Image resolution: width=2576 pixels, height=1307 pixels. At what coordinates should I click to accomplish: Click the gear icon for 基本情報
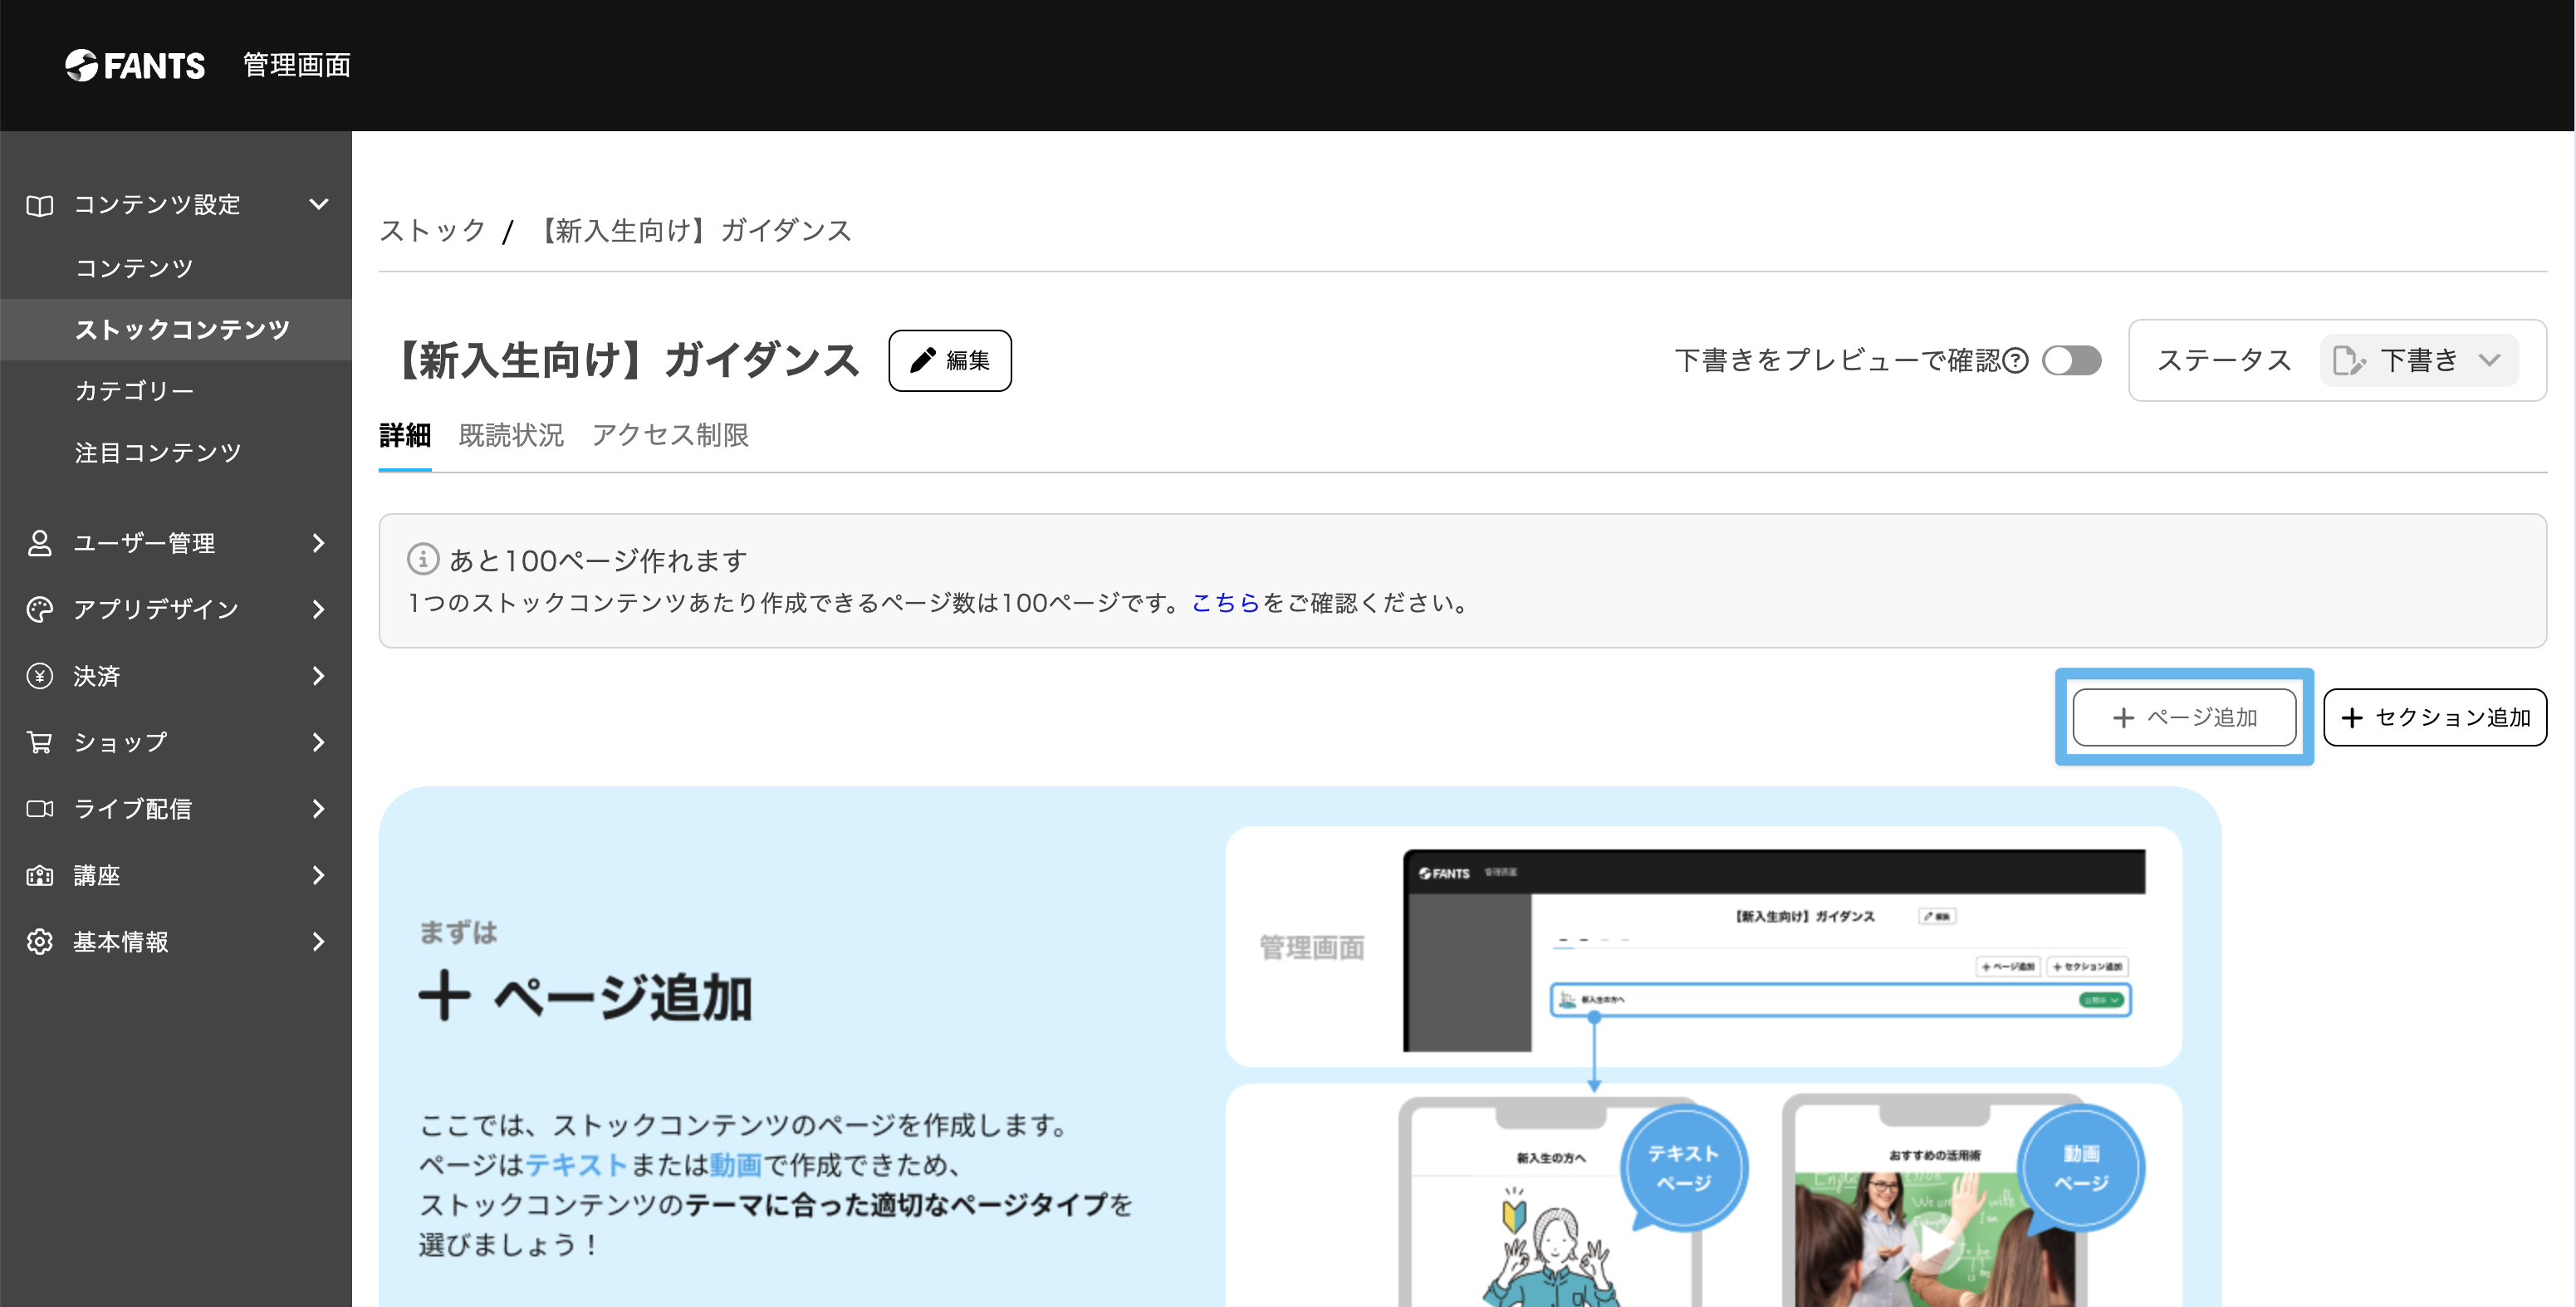(40, 941)
